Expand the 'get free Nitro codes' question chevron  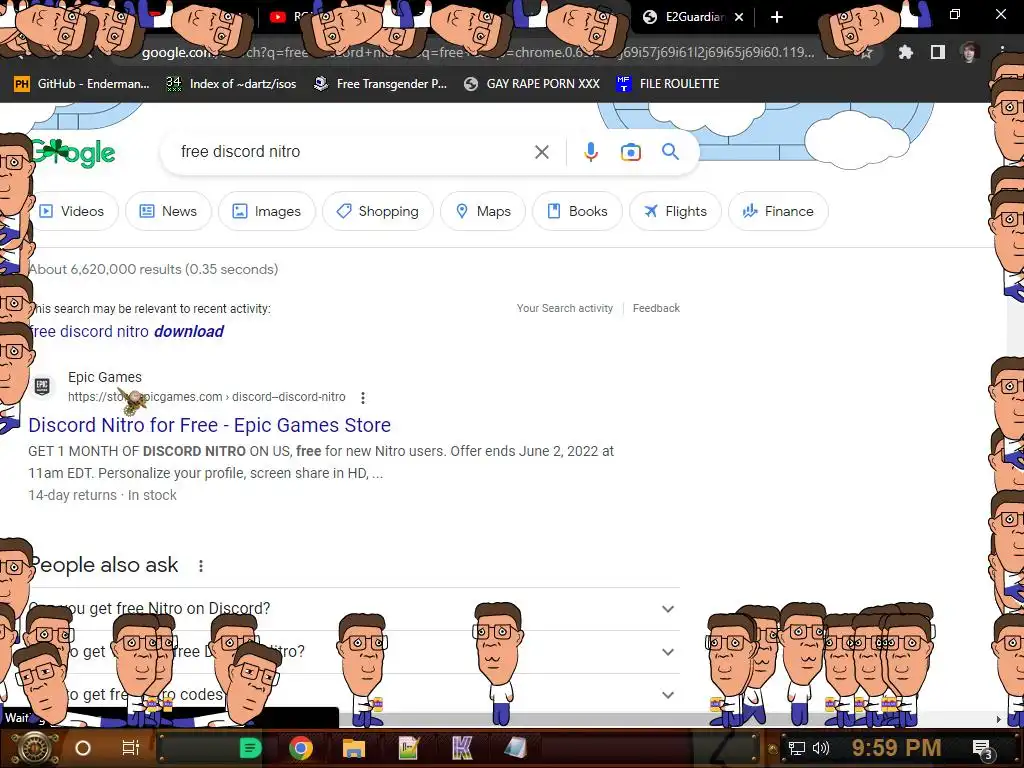pyautogui.click(x=667, y=695)
